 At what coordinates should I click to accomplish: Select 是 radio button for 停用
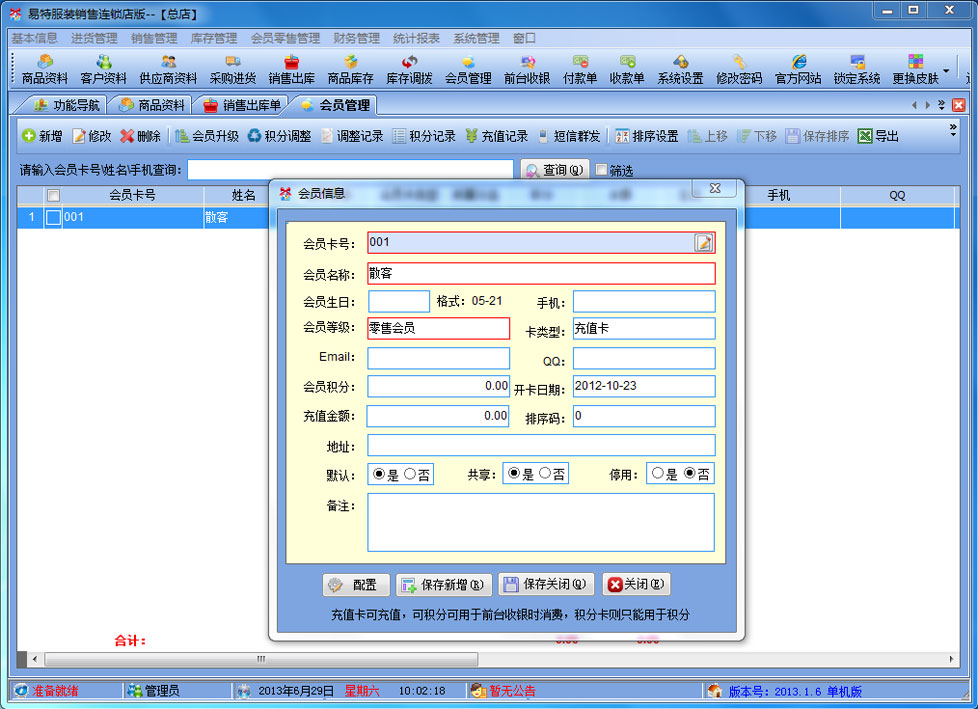pos(657,474)
